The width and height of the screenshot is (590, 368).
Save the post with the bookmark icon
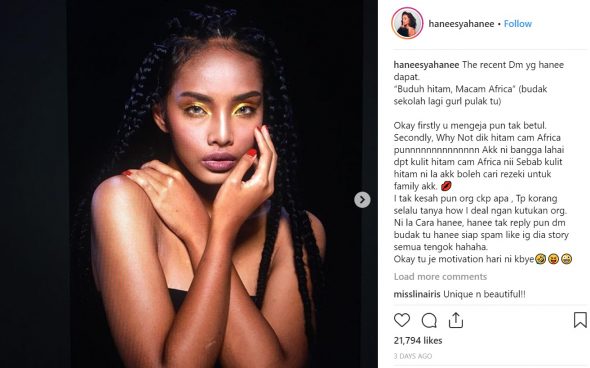coord(580,320)
